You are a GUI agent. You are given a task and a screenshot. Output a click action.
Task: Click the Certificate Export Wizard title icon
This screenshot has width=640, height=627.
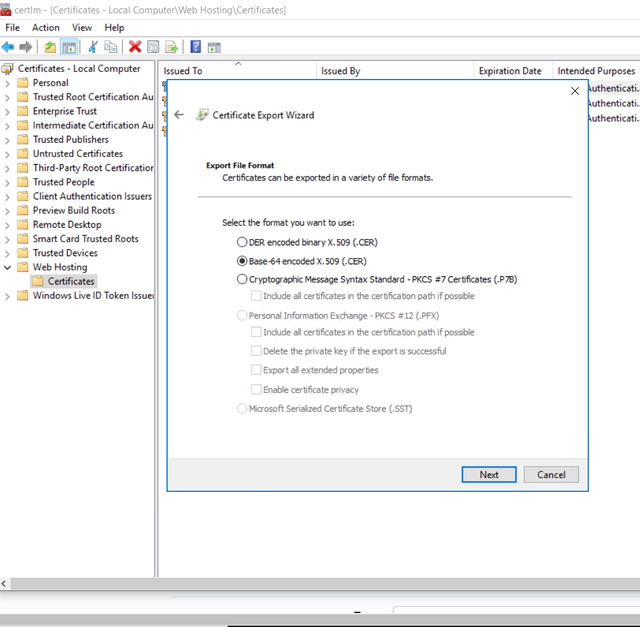202,115
